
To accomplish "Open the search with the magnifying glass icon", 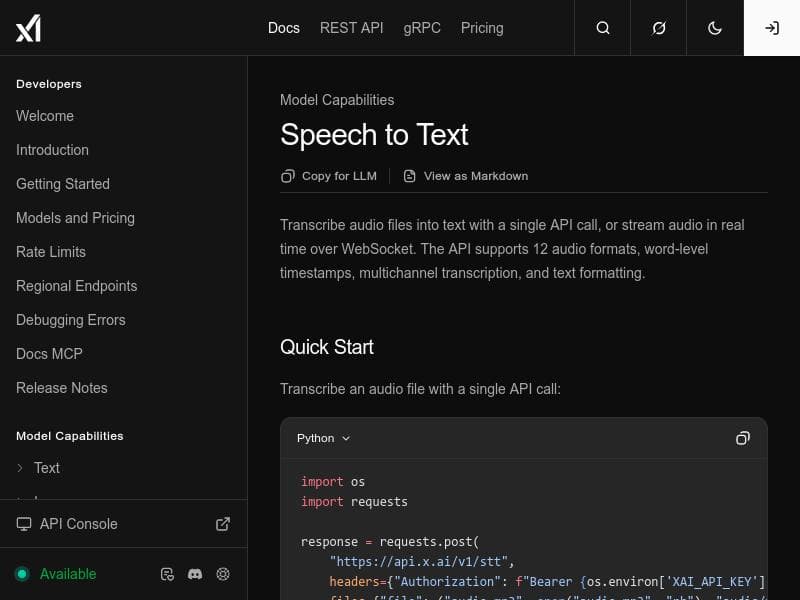I will tap(602, 28).
